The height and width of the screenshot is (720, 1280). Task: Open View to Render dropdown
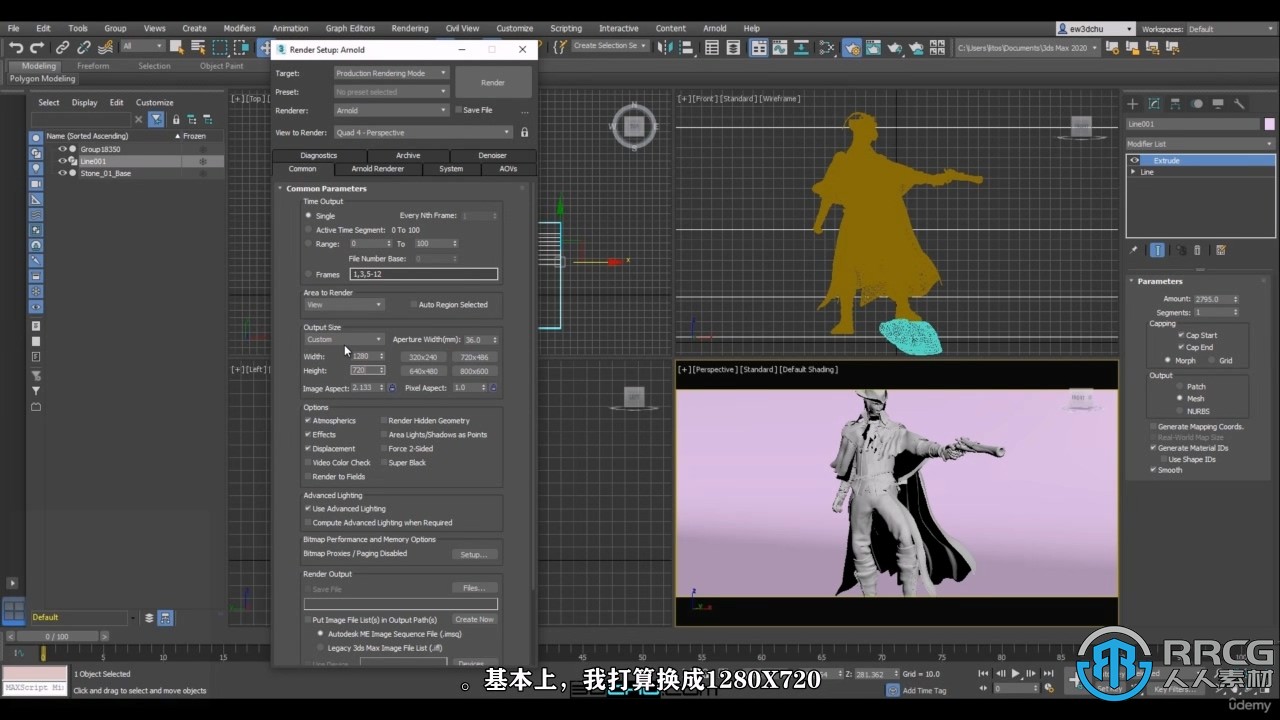pyautogui.click(x=423, y=132)
